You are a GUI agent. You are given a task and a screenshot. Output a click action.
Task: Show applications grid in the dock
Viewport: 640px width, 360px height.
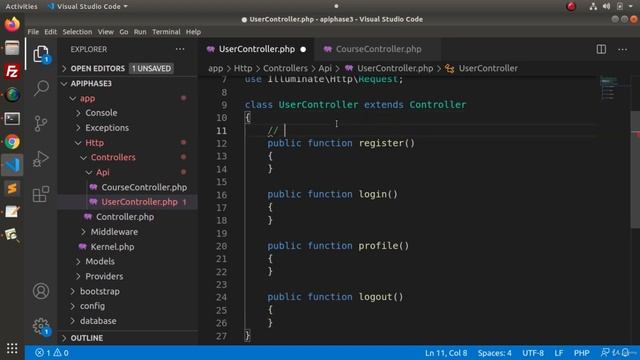pyautogui.click(x=12, y=348)
